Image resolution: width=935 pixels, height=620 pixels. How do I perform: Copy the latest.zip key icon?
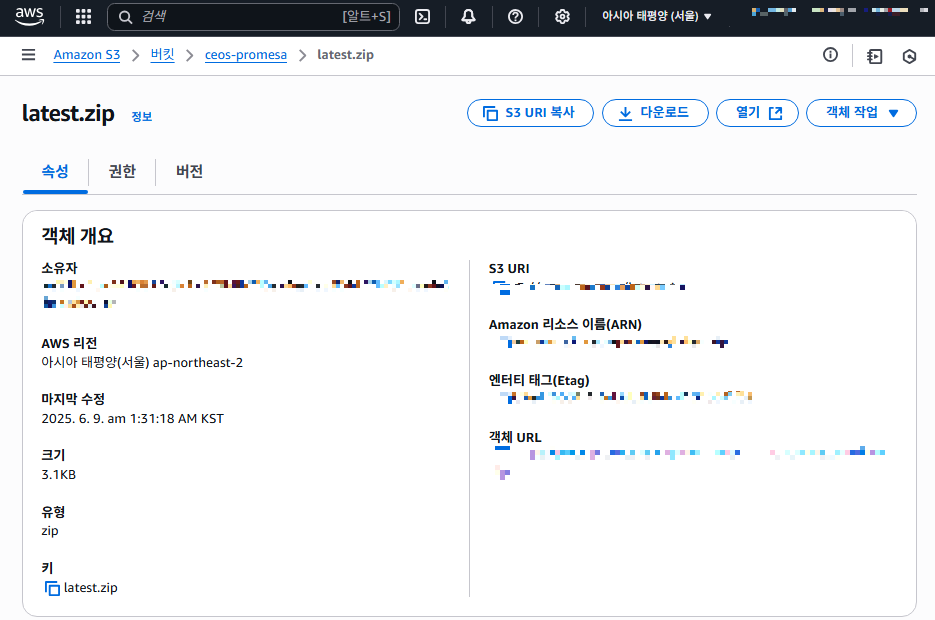pyautogui.click(x=52, y=588)
